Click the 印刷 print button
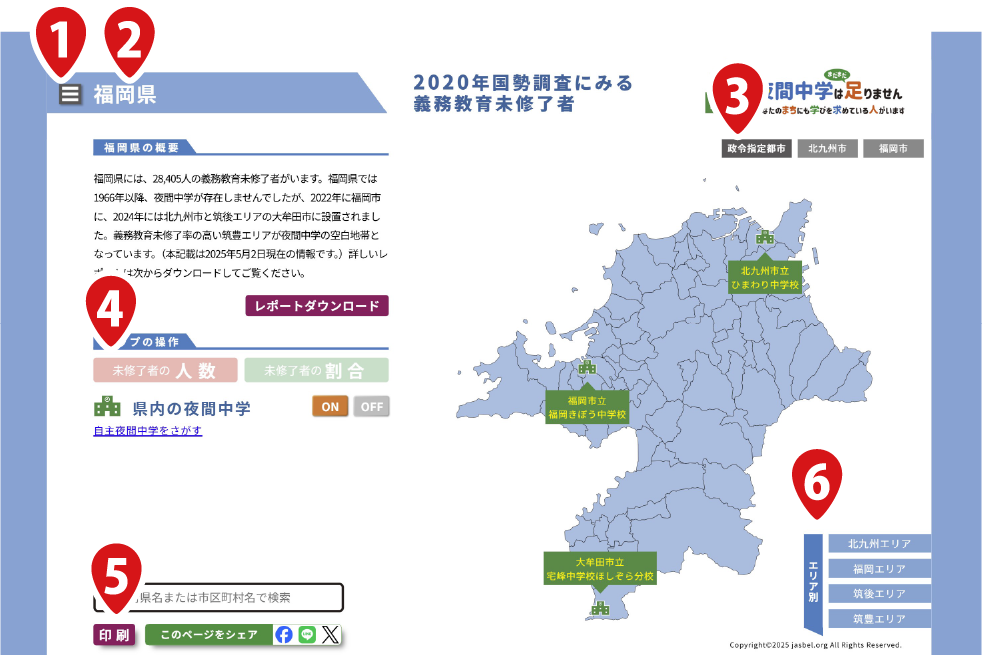The image size is (982, 656). (x=113, y=635)
